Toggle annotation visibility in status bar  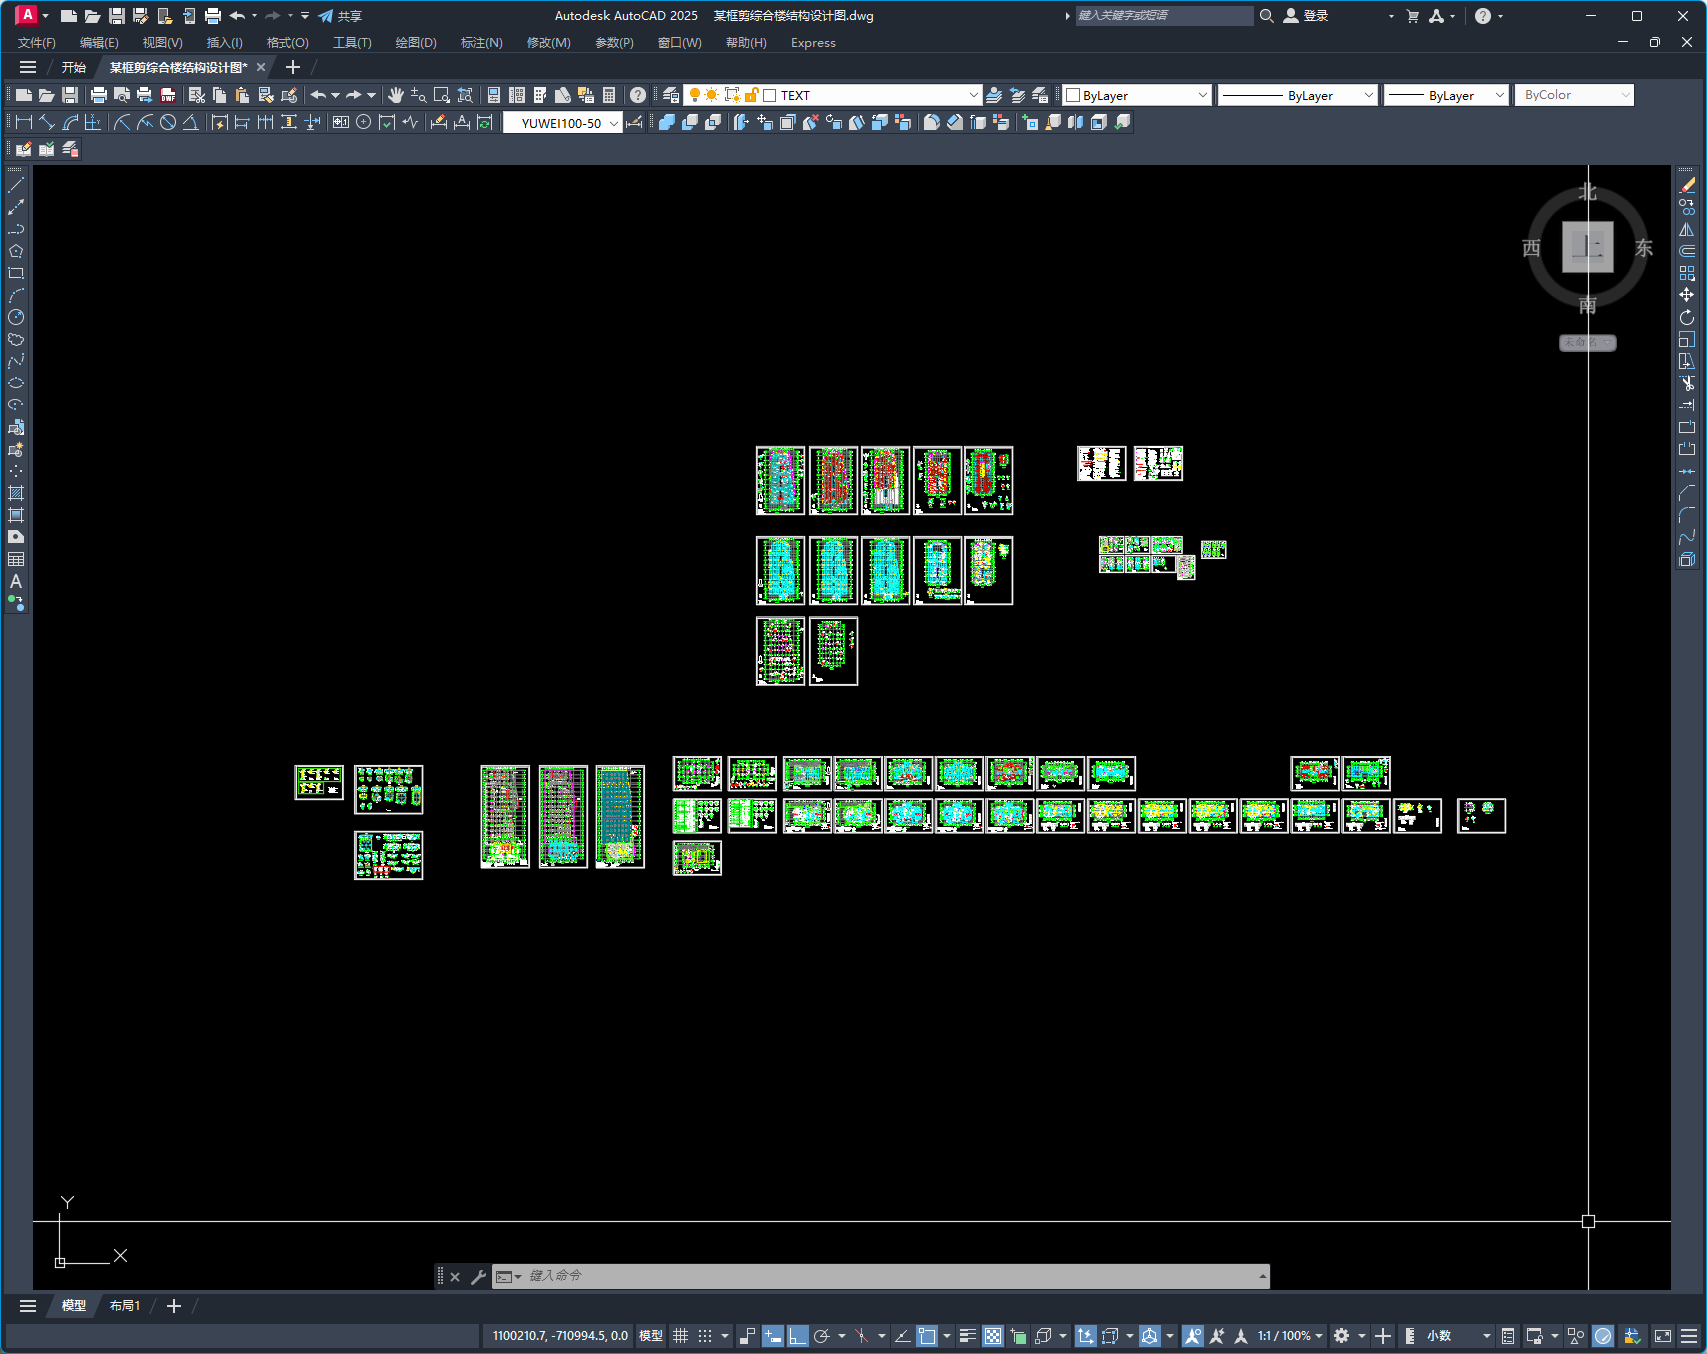tap(1192, 1336)
